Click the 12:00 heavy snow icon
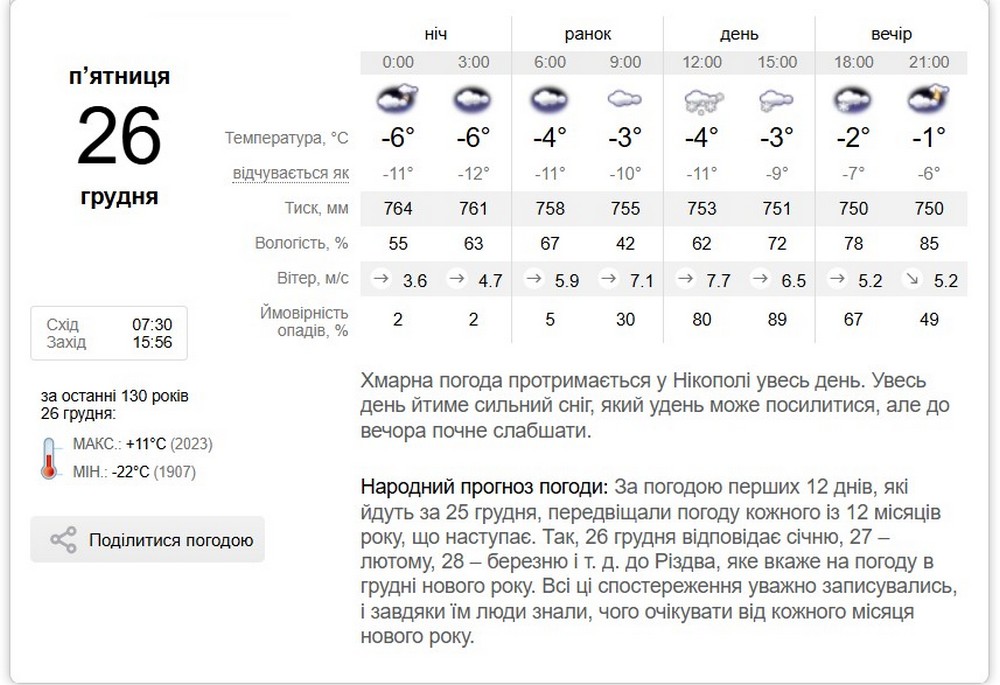This screenshot has height=685, width=1000. (x=702, y=99)
